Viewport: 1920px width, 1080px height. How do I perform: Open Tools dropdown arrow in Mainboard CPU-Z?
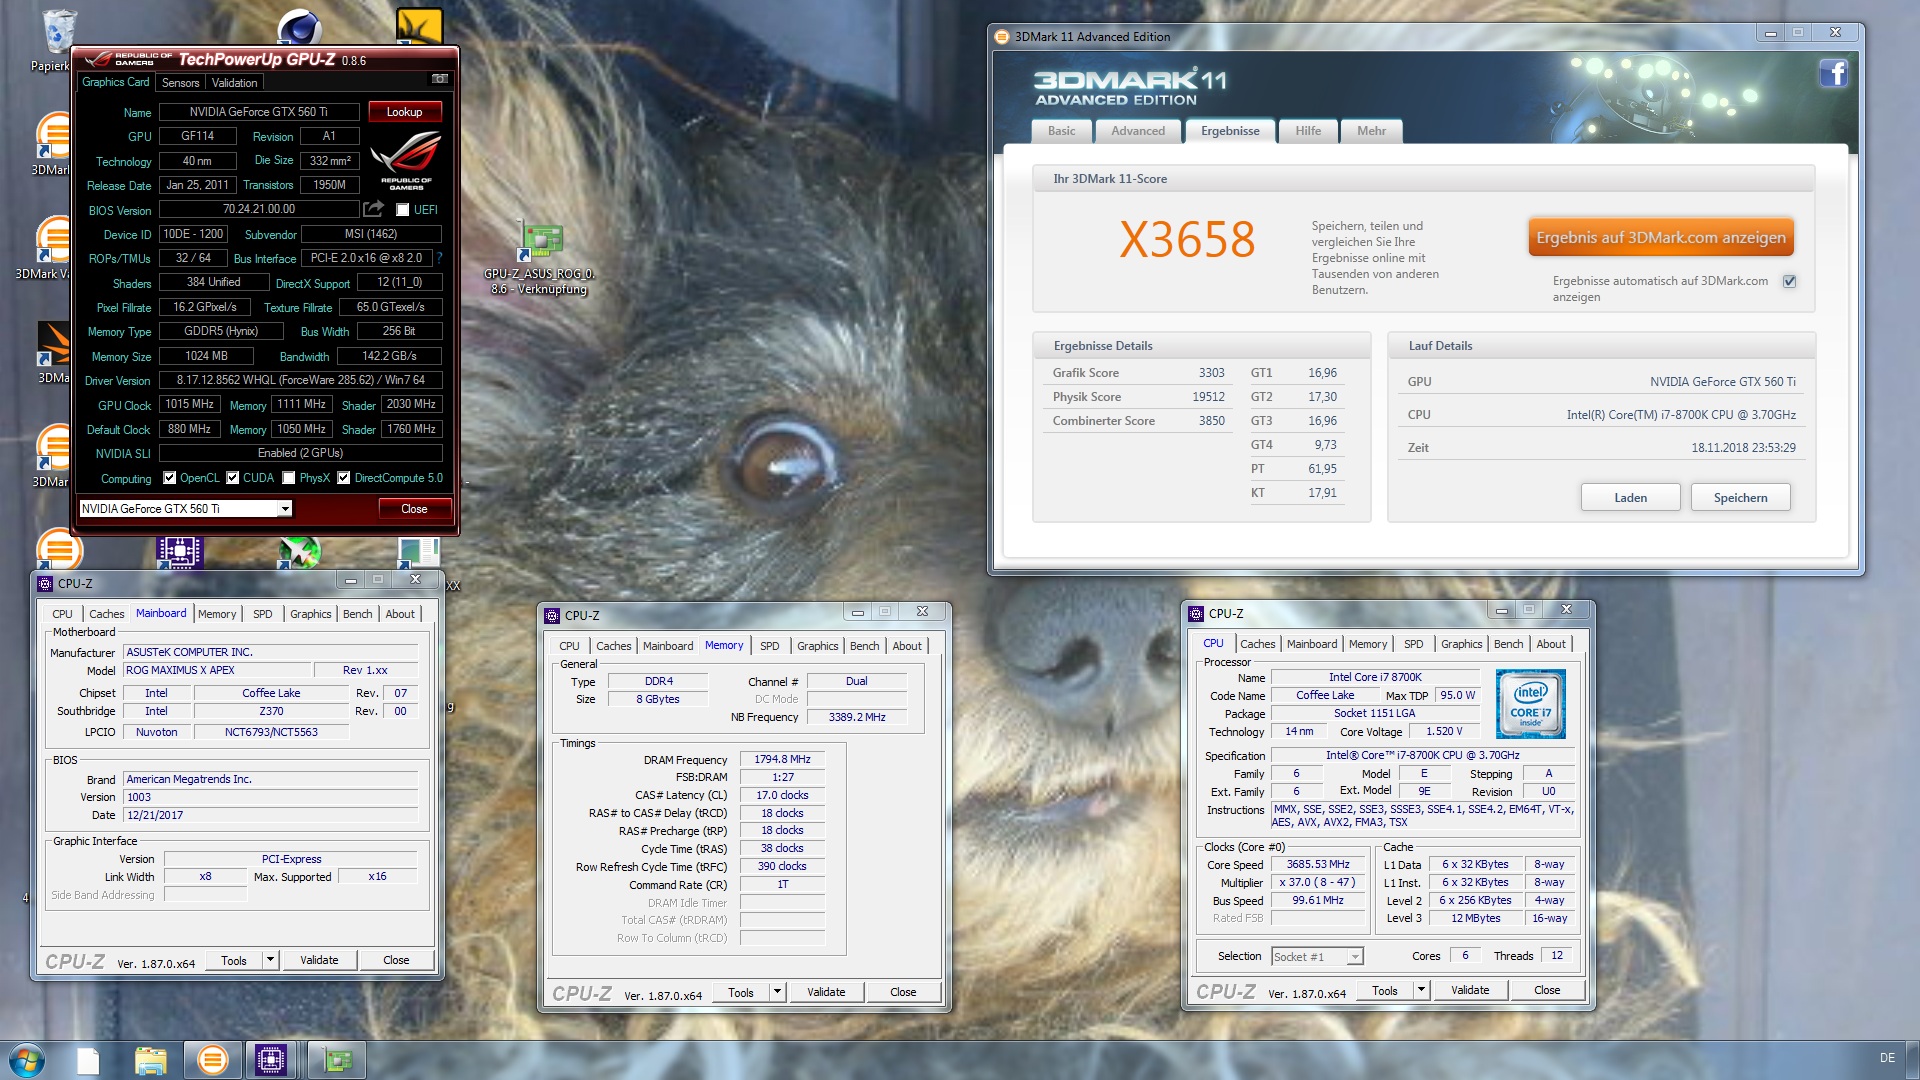tap(270, 960)
